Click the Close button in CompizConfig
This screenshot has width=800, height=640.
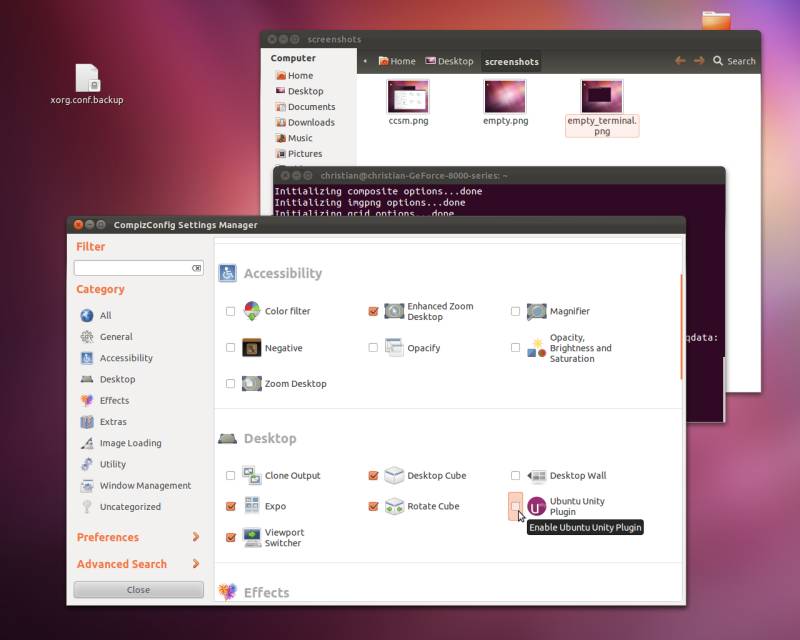(138, 589)
